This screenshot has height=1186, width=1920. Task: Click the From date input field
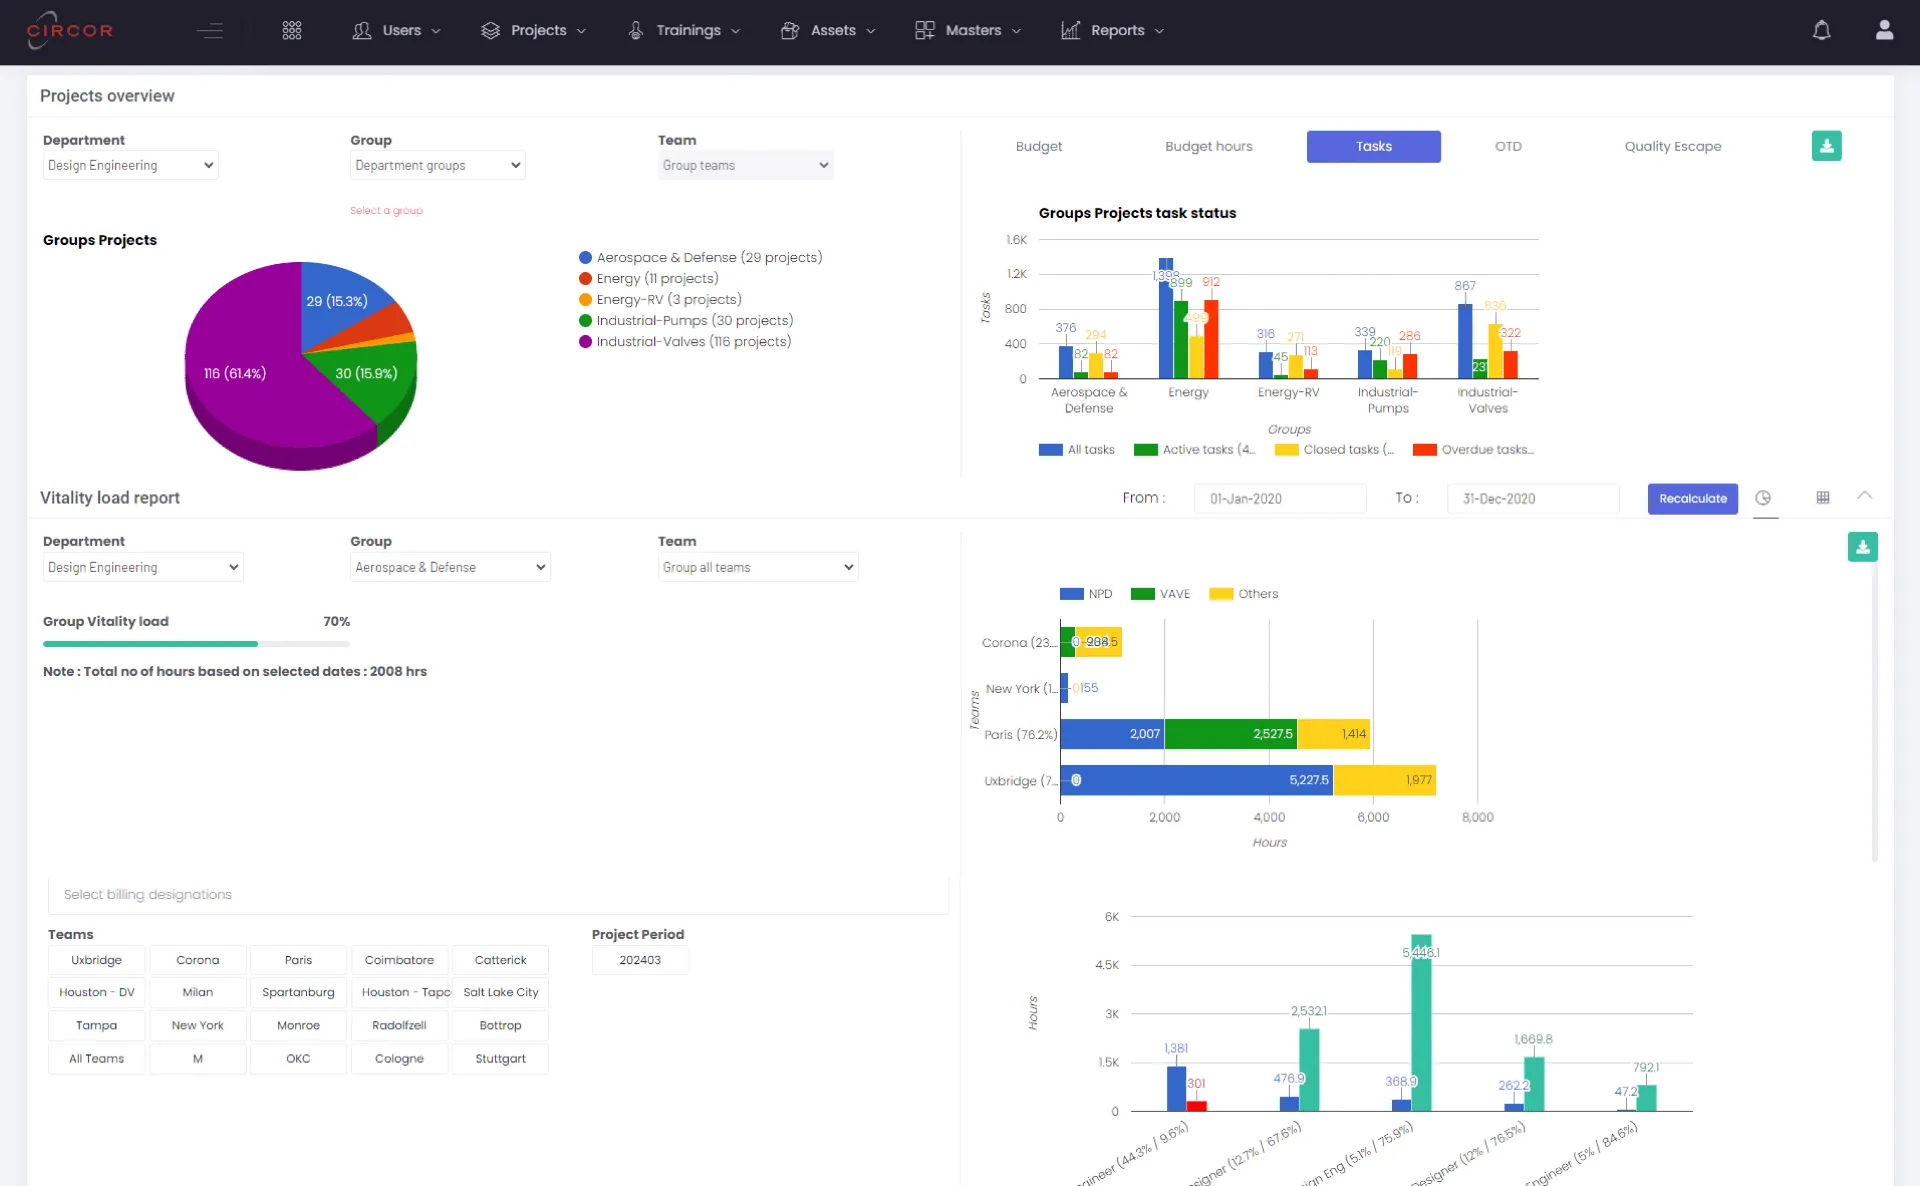pyautogui.click(x=1279, y=499)
